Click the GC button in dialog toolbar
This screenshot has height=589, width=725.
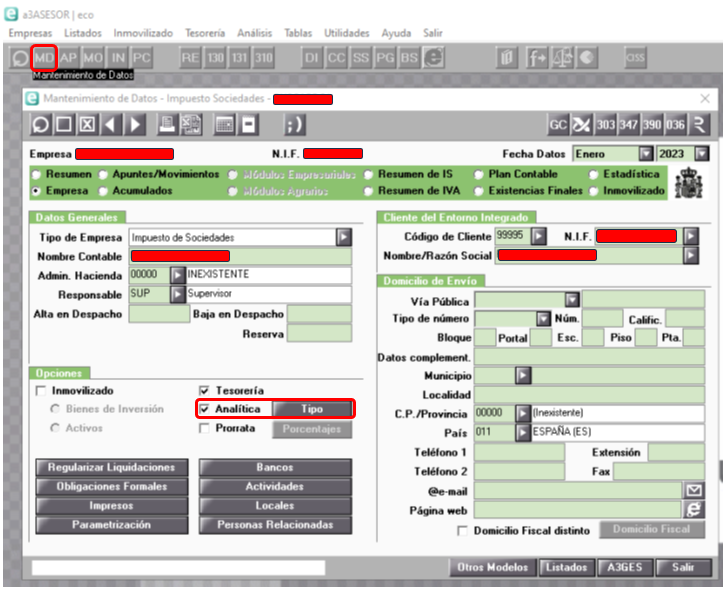coord(558,125)
